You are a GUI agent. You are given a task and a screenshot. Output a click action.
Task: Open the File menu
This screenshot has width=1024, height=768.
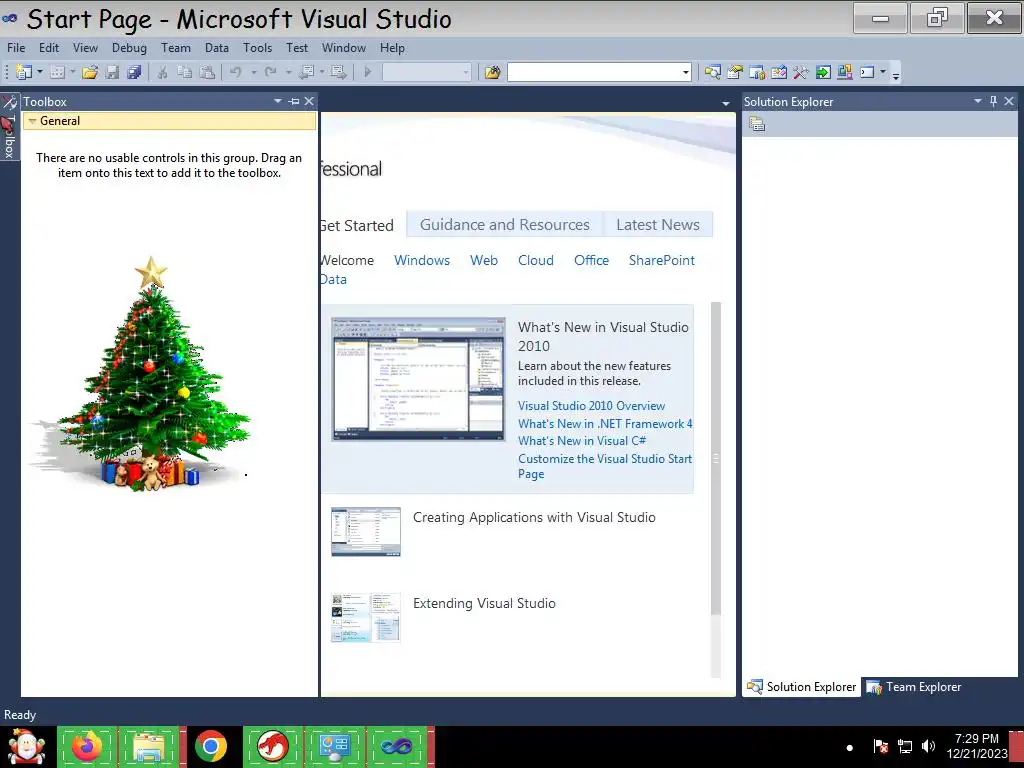(16, 48)
